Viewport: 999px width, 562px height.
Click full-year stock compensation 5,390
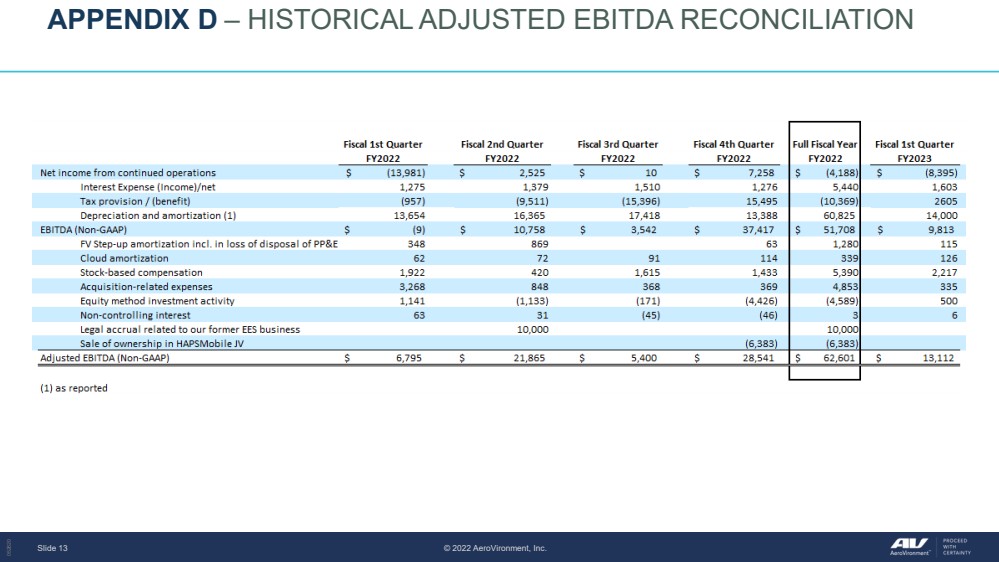coord(845,273)
